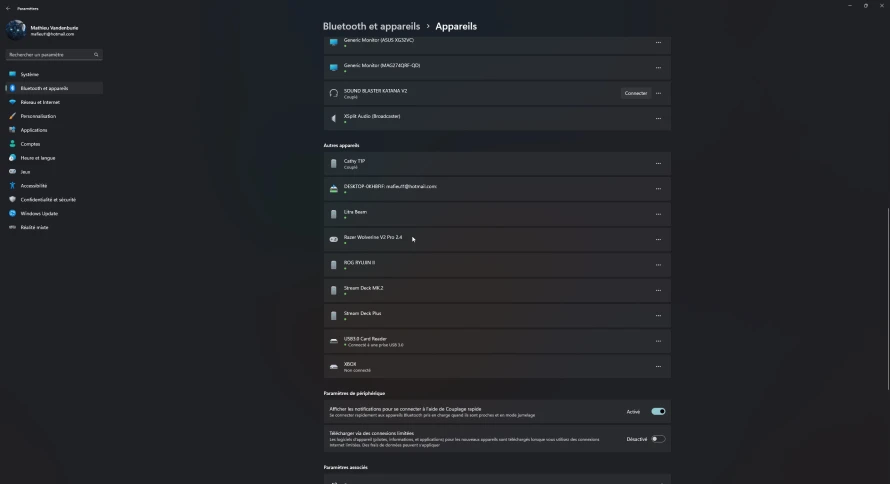Click the Appareils breadcrumb title

tap(456, 26)
